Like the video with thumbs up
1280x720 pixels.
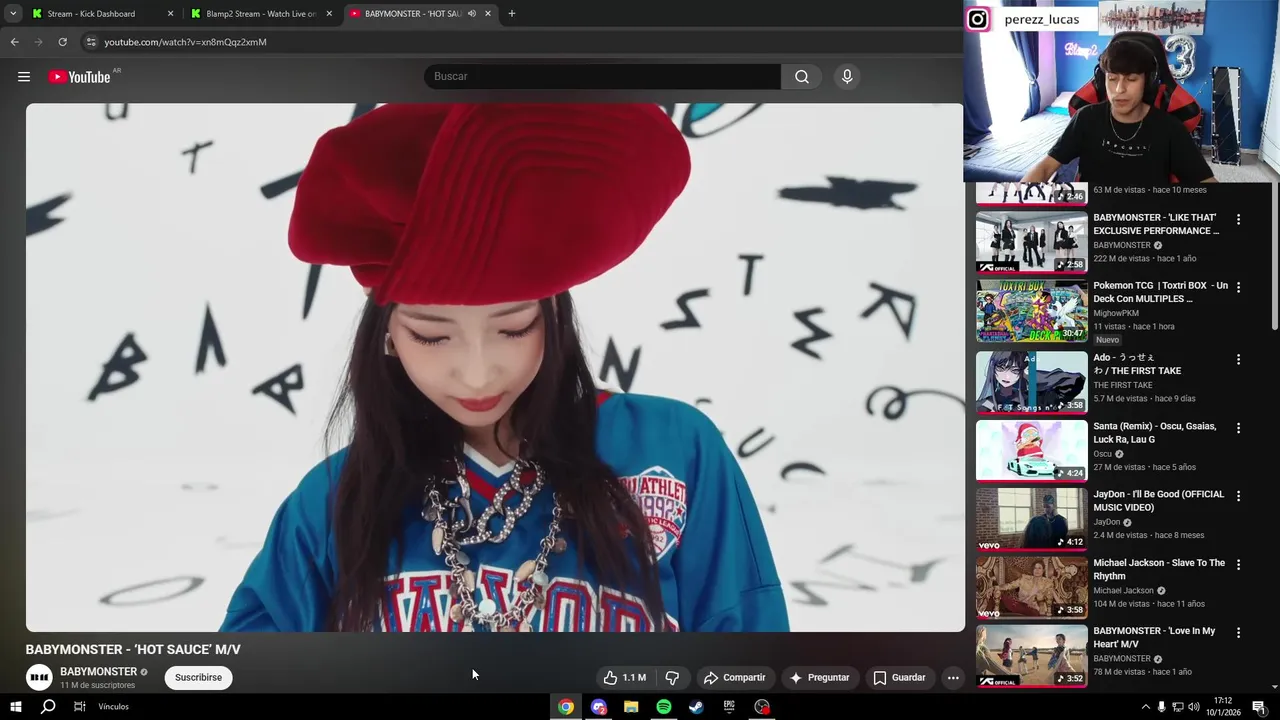[x=624, y=677]
